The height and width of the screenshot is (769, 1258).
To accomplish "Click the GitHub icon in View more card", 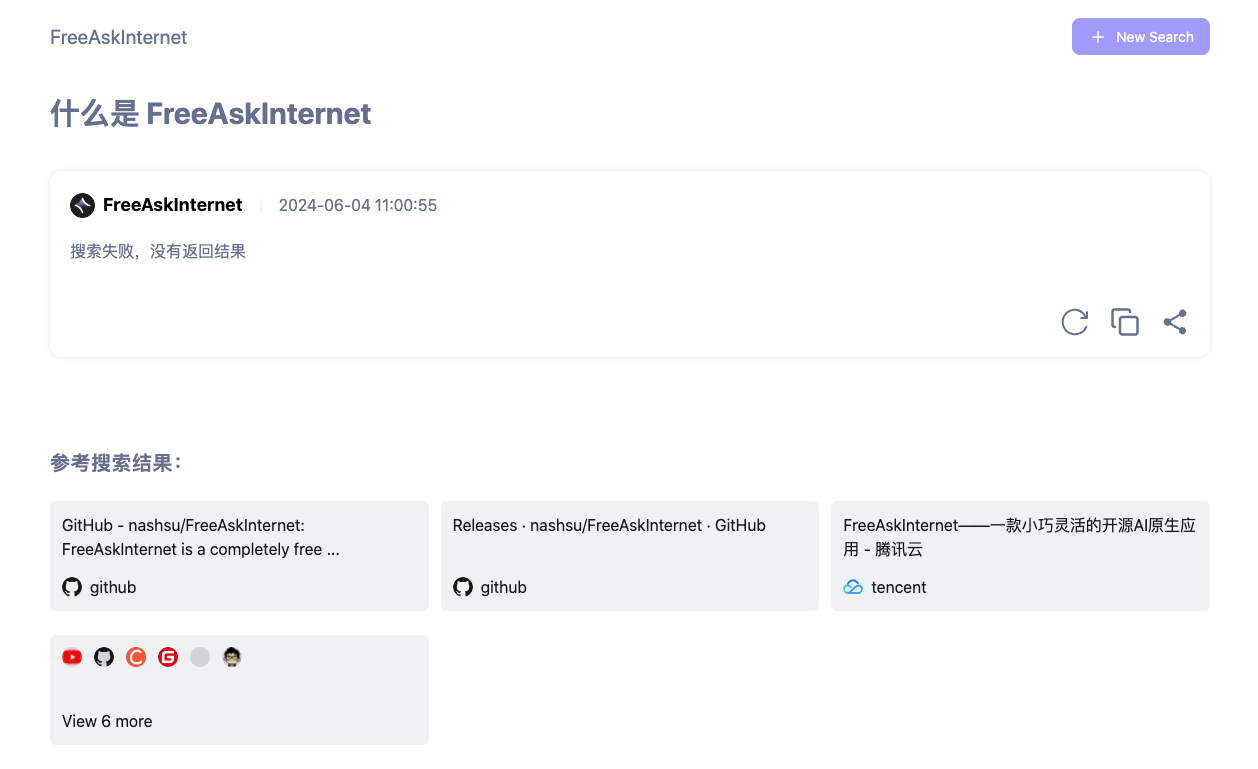I will 104,657.
